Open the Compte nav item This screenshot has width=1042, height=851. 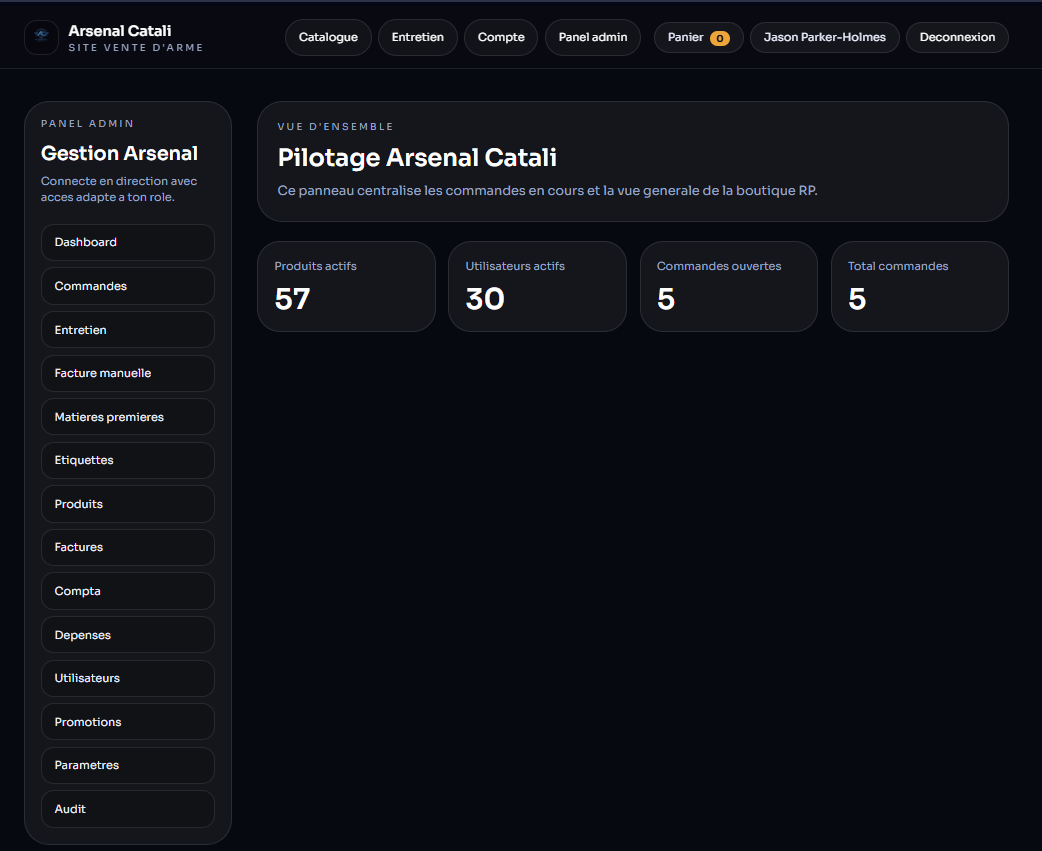click(501, 37)
